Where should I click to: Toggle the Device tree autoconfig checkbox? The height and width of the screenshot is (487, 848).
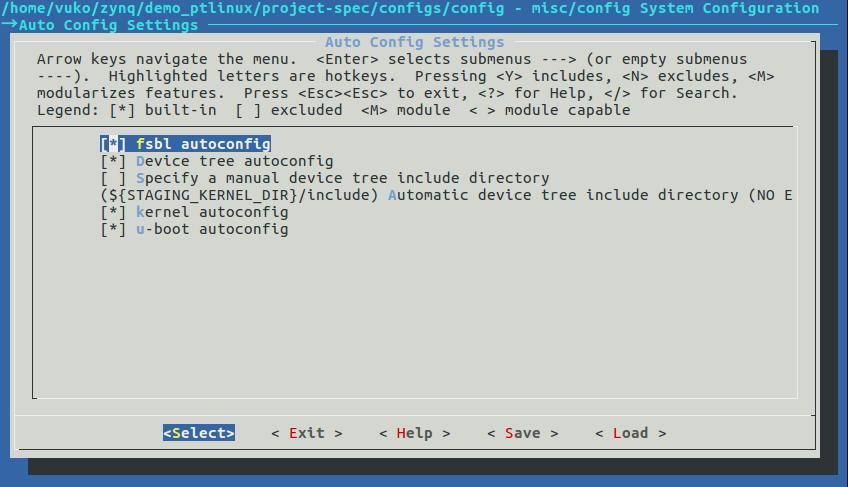113,161
